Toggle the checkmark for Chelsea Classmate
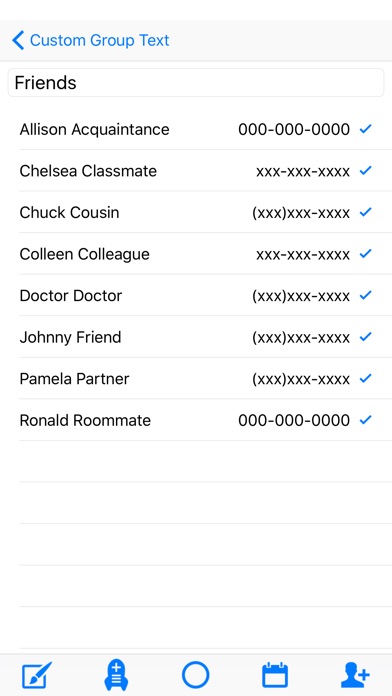The width and height of the screenshot is (392, 696). (x=365, y=171)
